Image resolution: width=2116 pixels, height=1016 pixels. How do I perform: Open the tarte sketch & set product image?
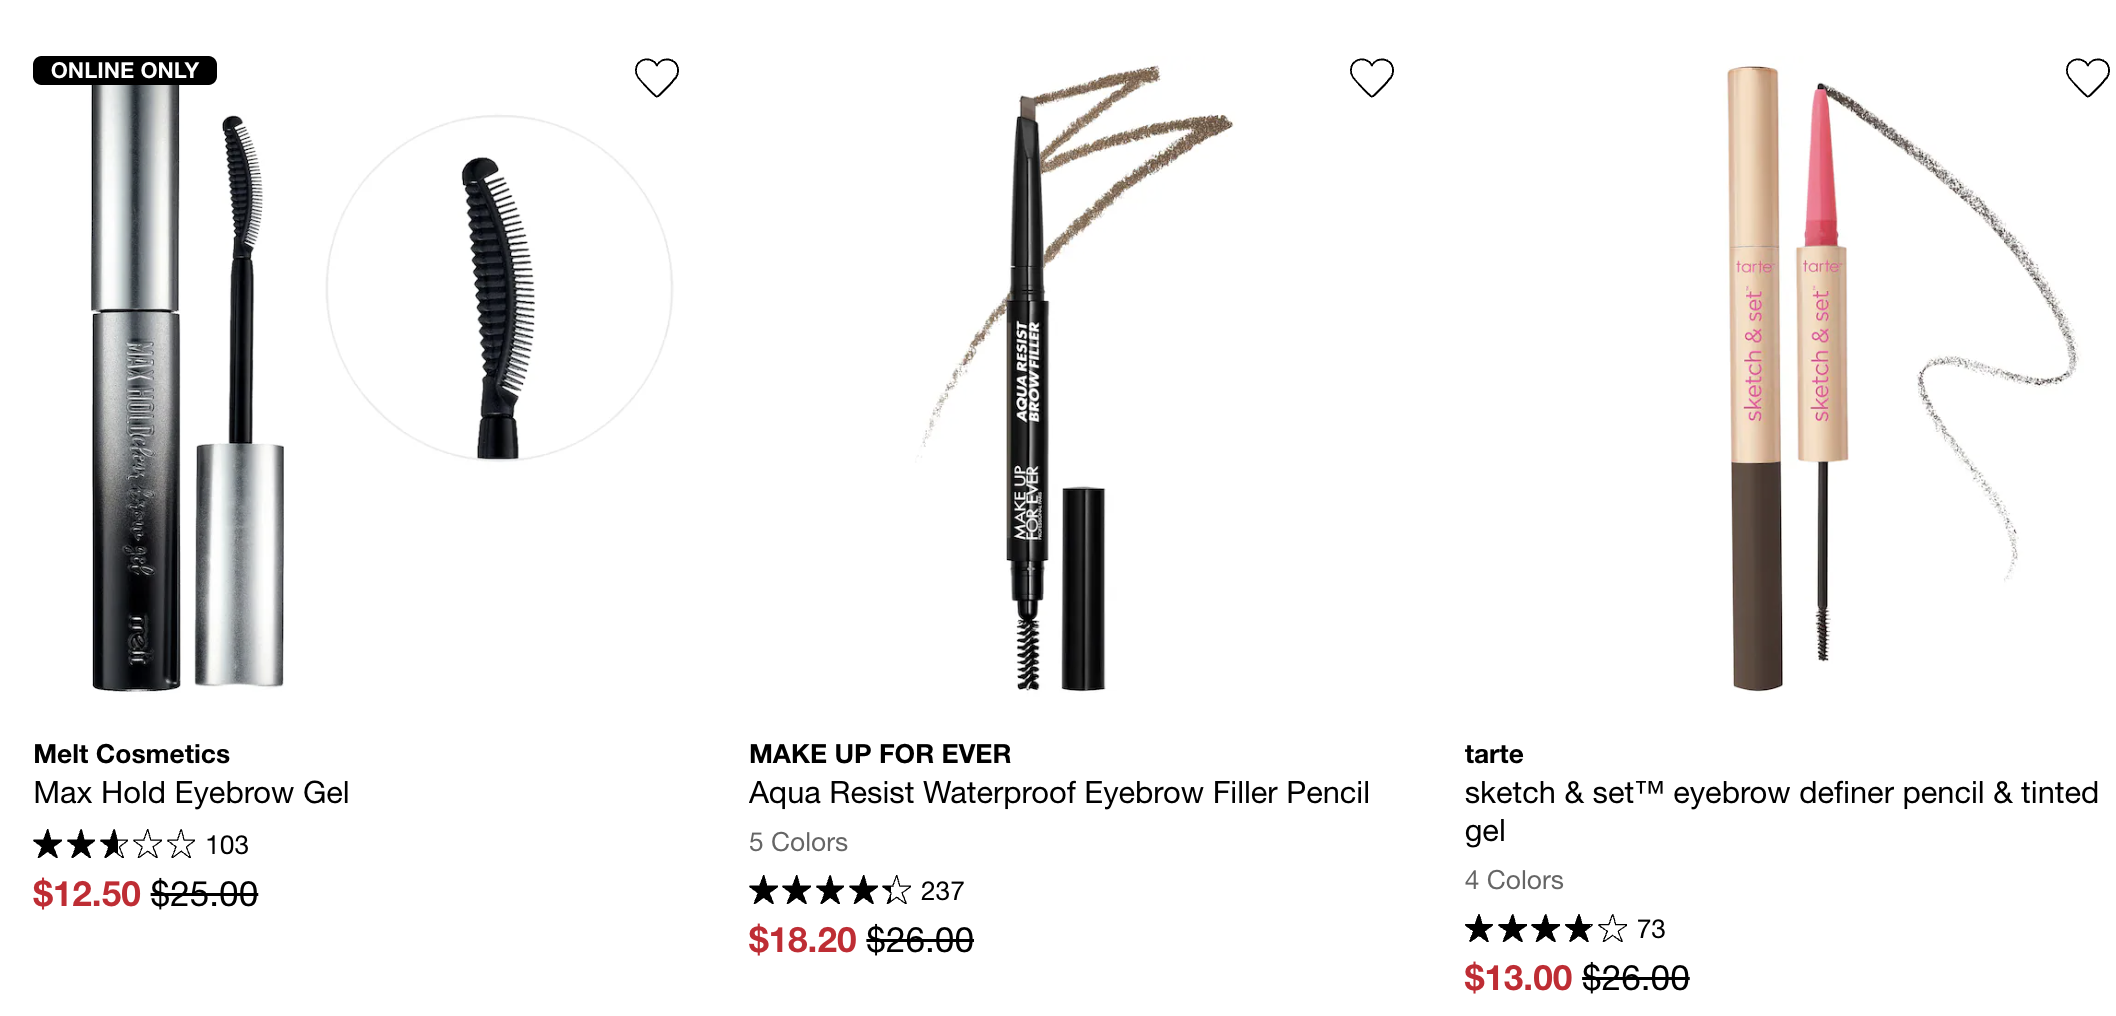[1790, 380]
